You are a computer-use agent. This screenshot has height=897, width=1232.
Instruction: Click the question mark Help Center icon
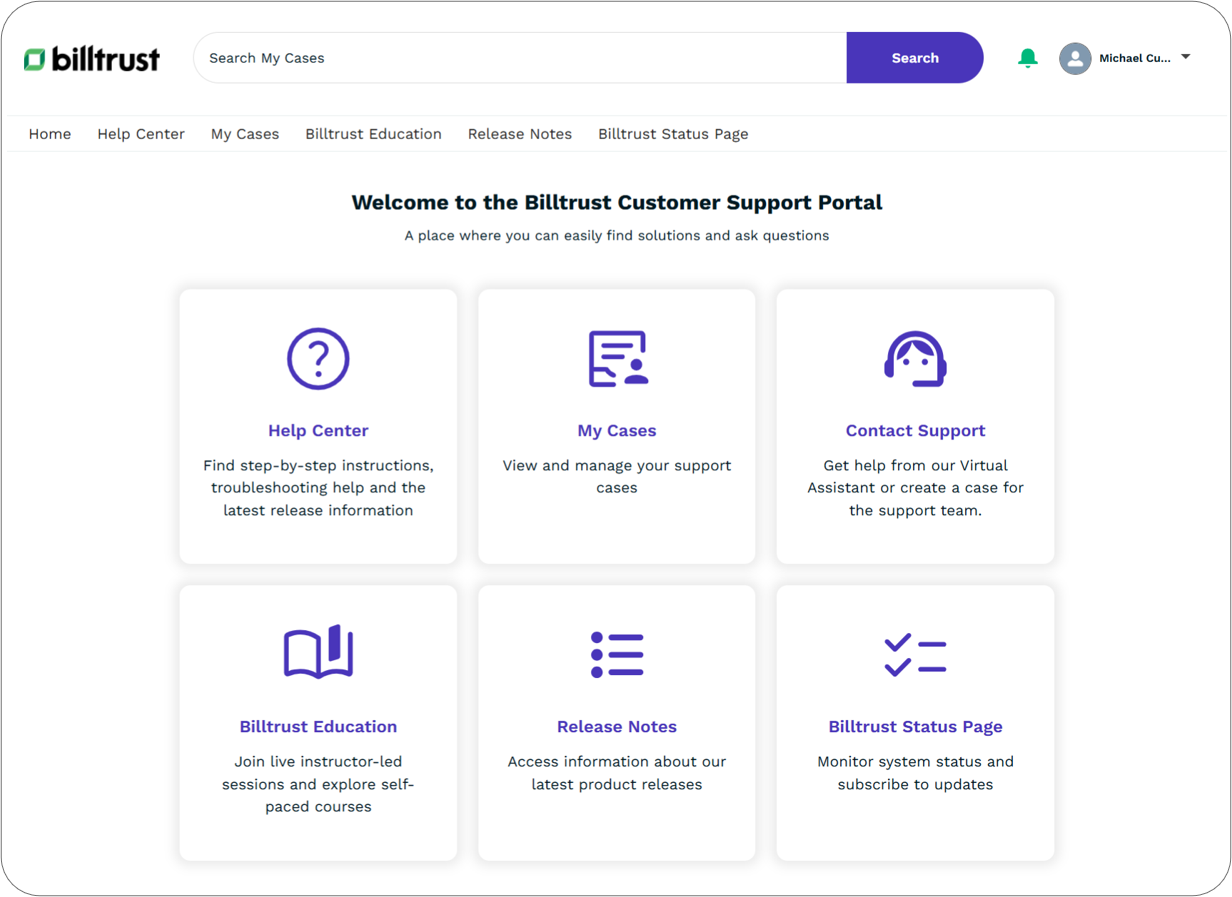coord(318,358)
